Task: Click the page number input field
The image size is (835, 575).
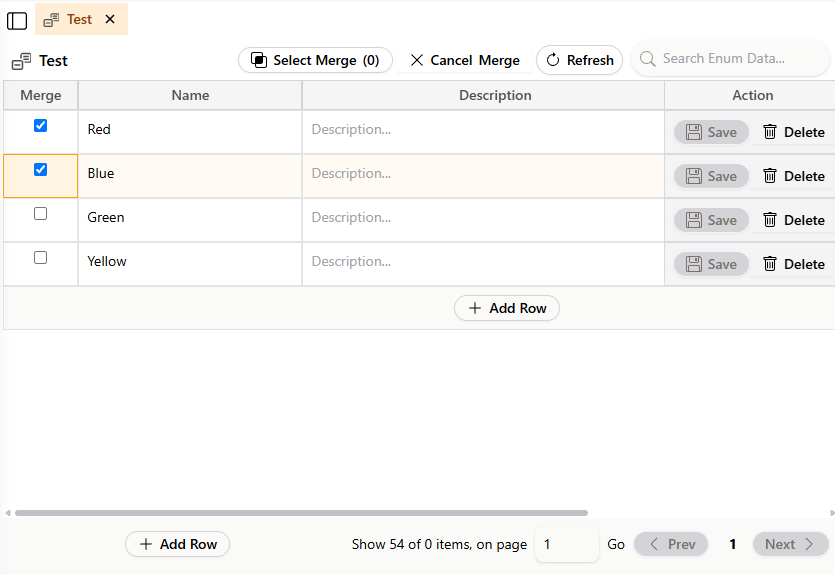Action: (x=567, y=544)
